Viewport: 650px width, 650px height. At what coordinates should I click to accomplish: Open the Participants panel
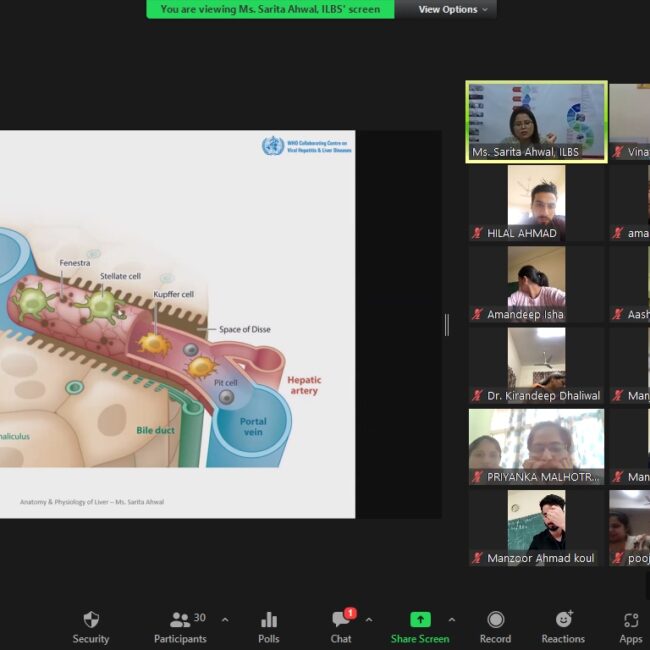coord(180,620)
